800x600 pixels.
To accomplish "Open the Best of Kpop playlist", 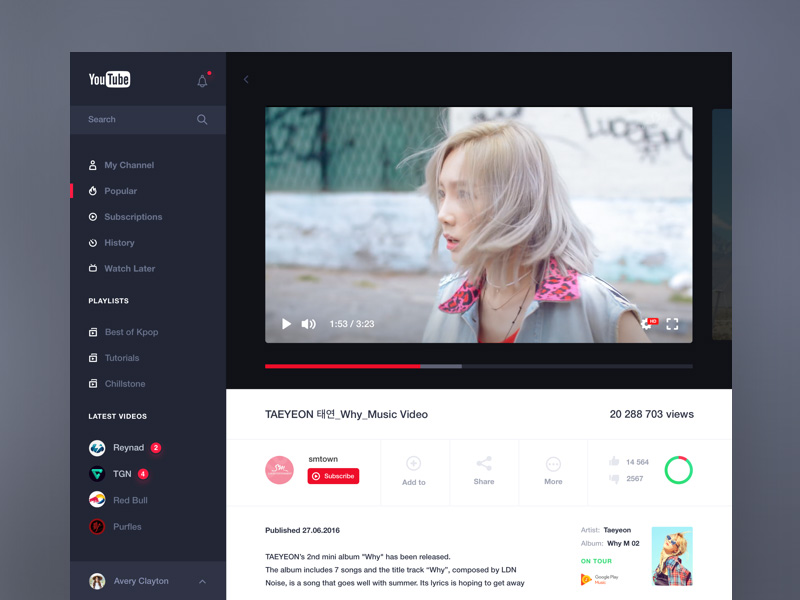I will (130, 332).
